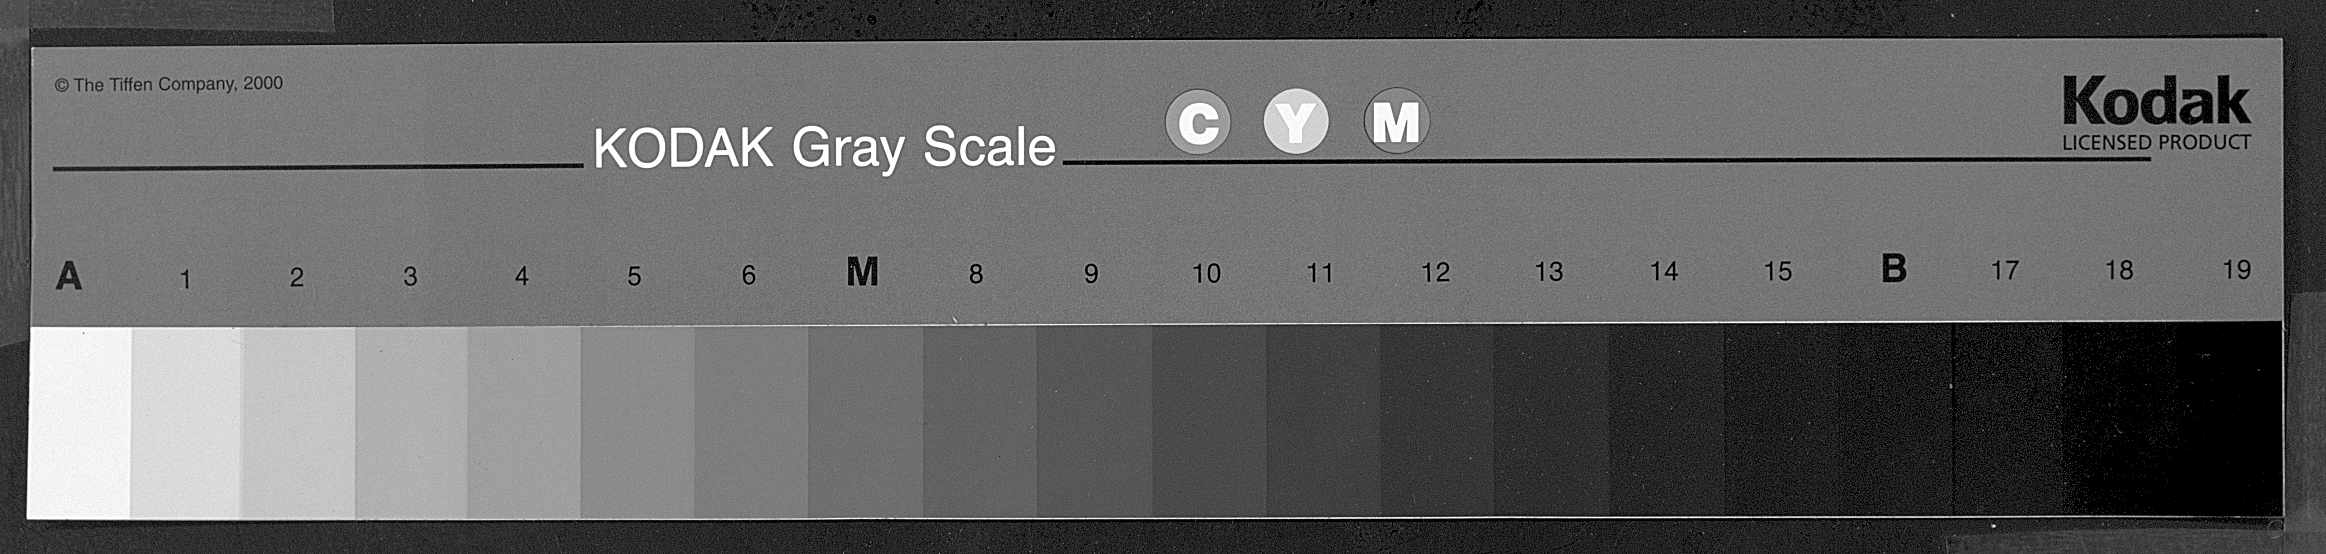The height and width of the screenshot is (554, 2326).
Task: Click the Tiffen Company copyright text
Action: point(169,84)
